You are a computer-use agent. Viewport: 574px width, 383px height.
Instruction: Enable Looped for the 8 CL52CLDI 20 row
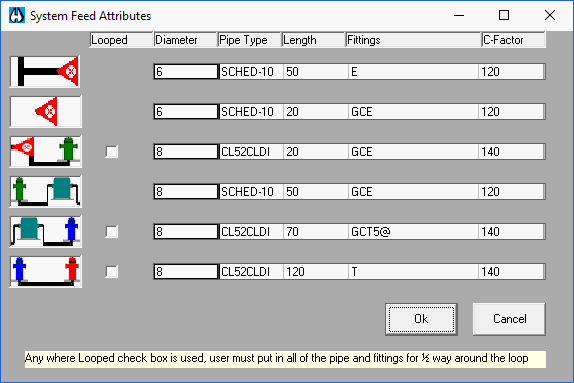(x=112, y=152)
